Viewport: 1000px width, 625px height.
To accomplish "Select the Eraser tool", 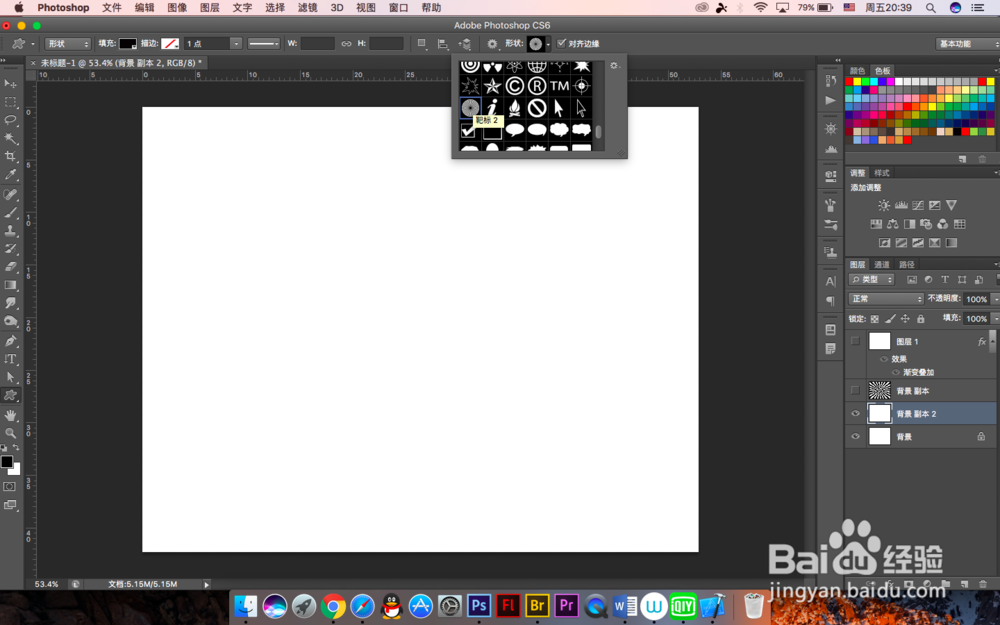I will [10, 267].
